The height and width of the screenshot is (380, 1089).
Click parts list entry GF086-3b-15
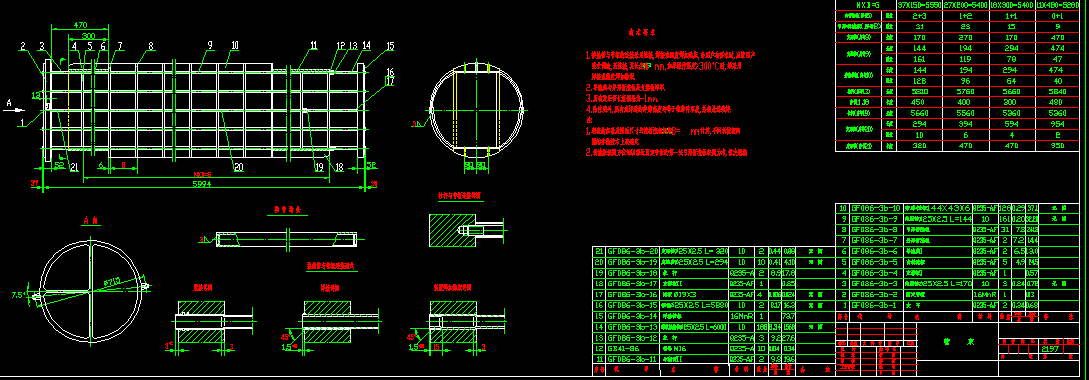632,304
